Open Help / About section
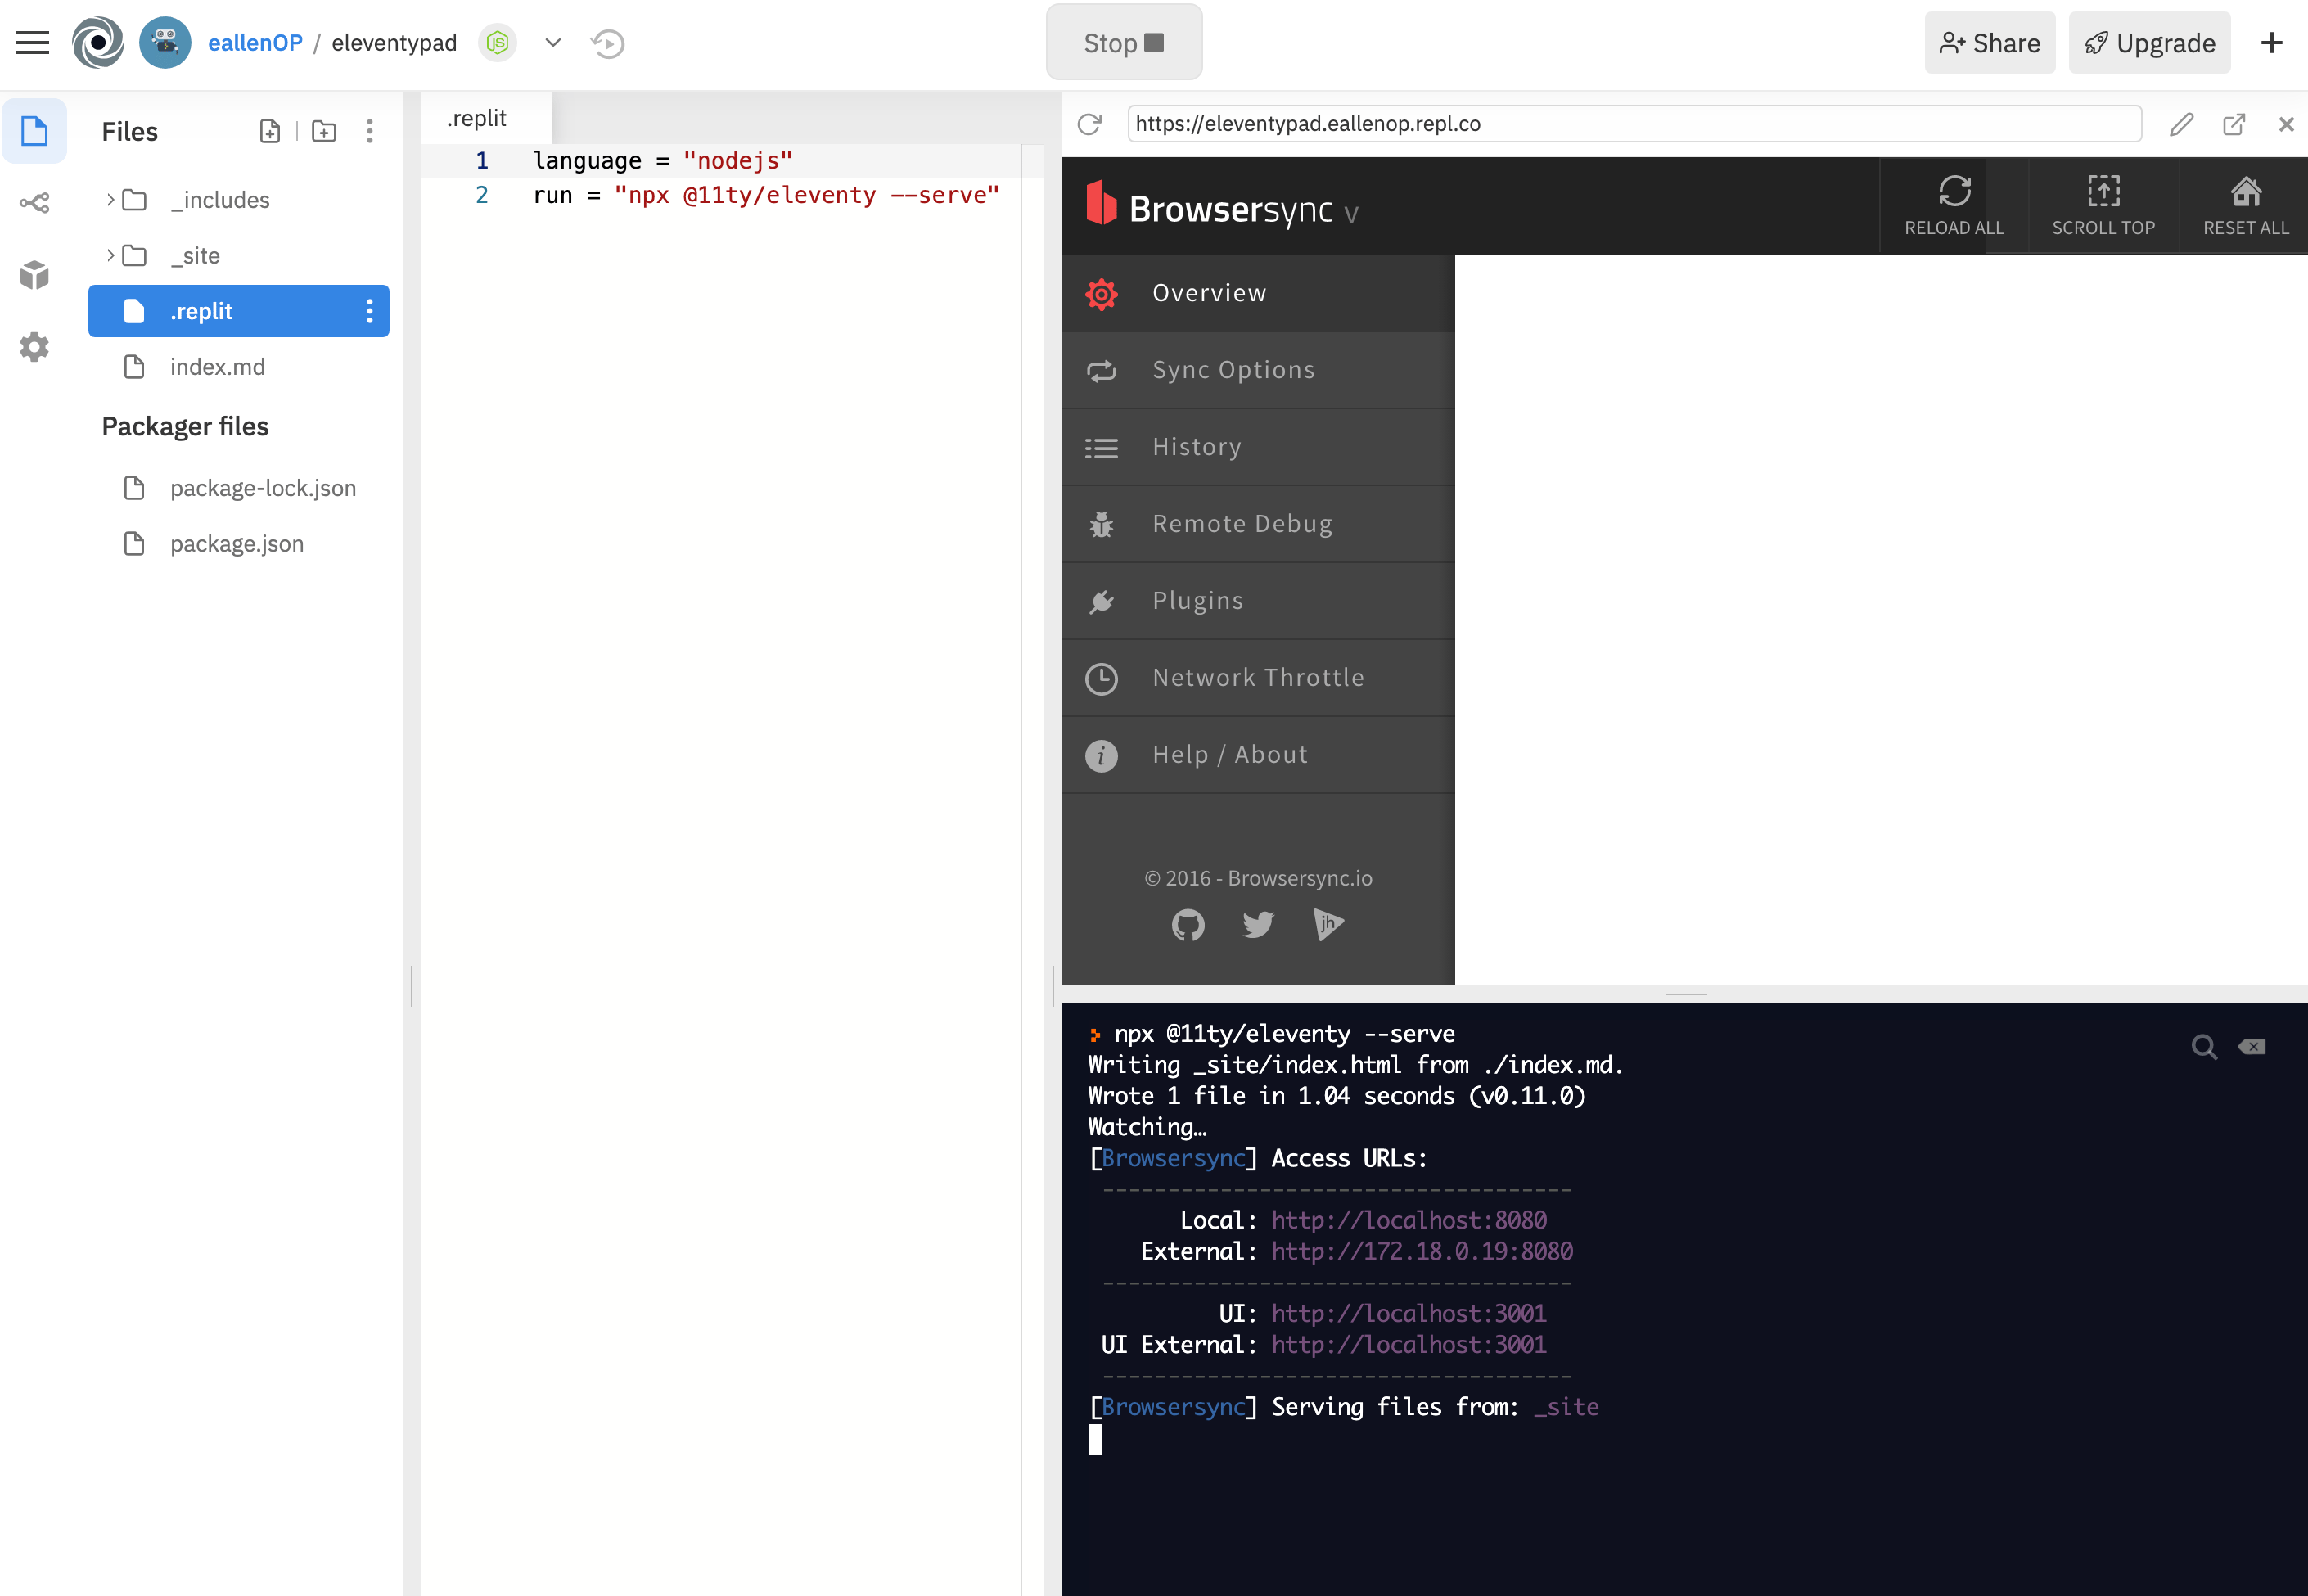2308x1596 pixels. tap(1258, 755)
